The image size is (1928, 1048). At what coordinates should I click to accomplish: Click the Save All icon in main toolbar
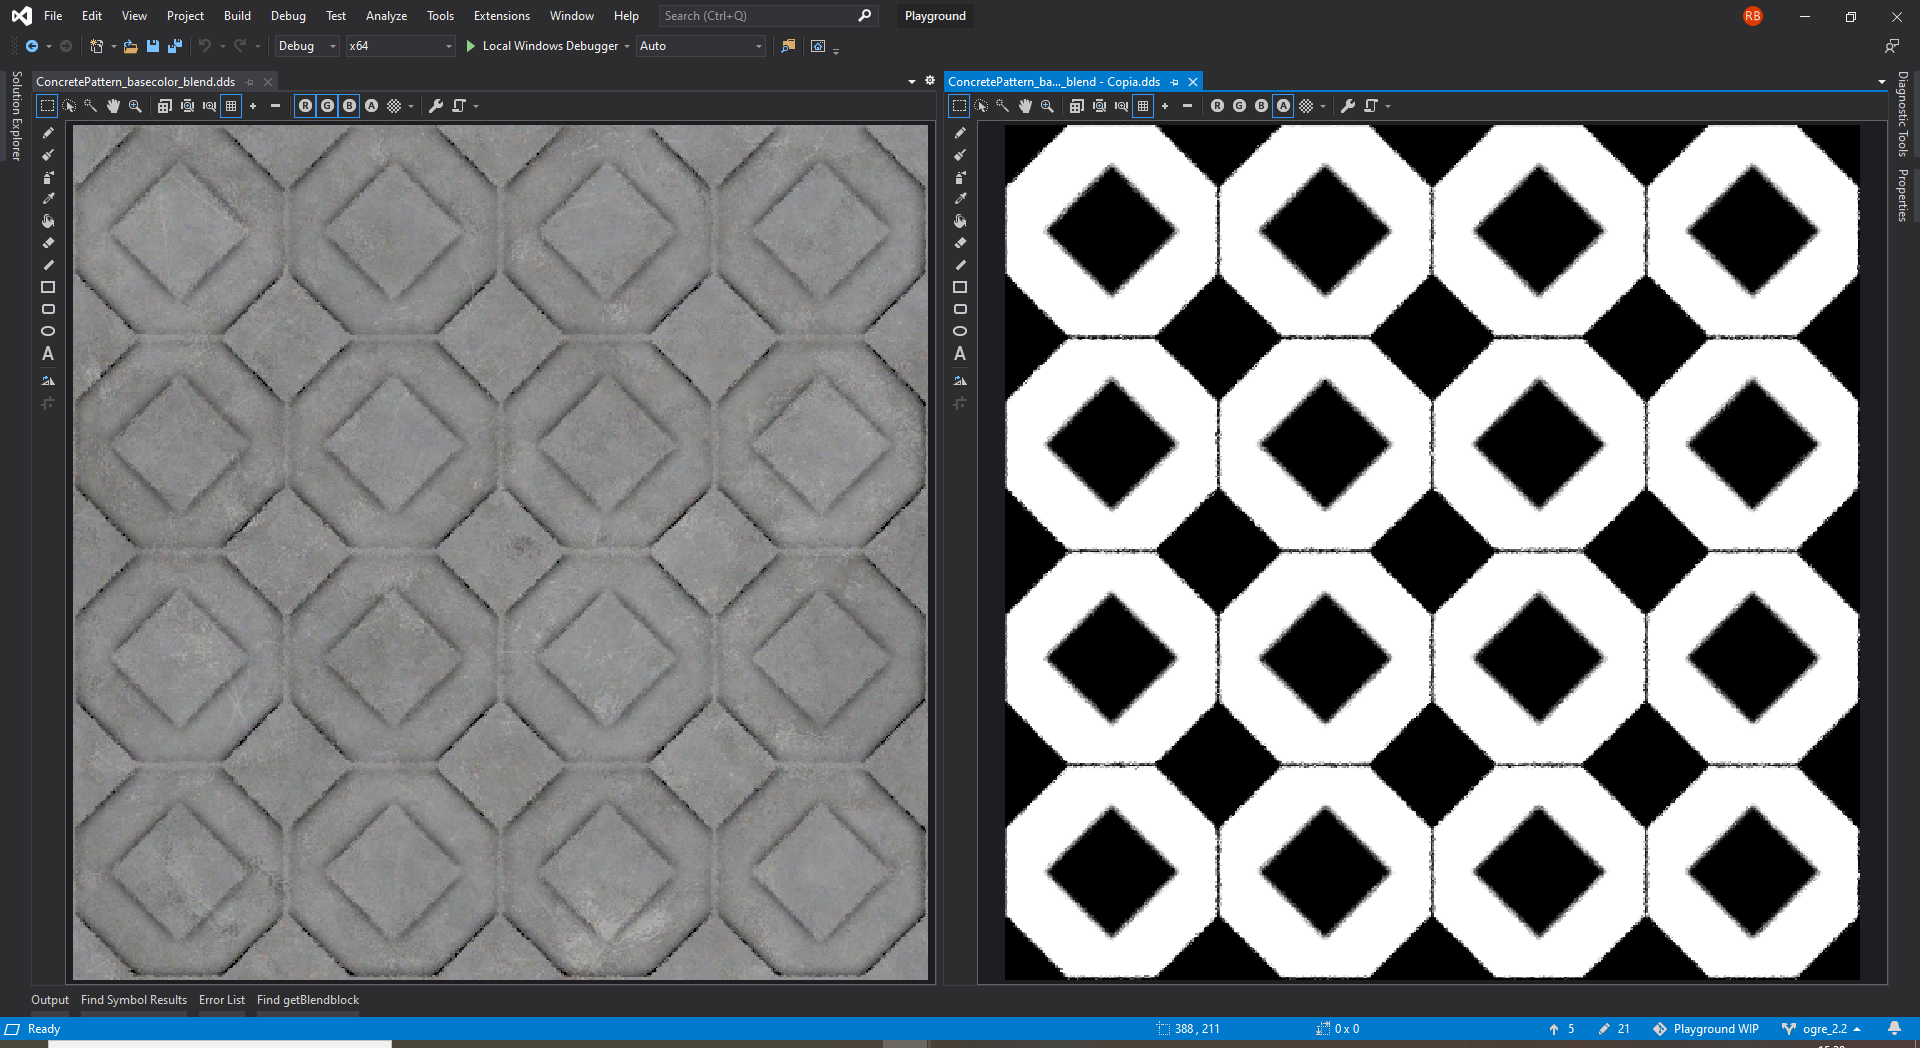pyautogui.click(x=175, y=46)
